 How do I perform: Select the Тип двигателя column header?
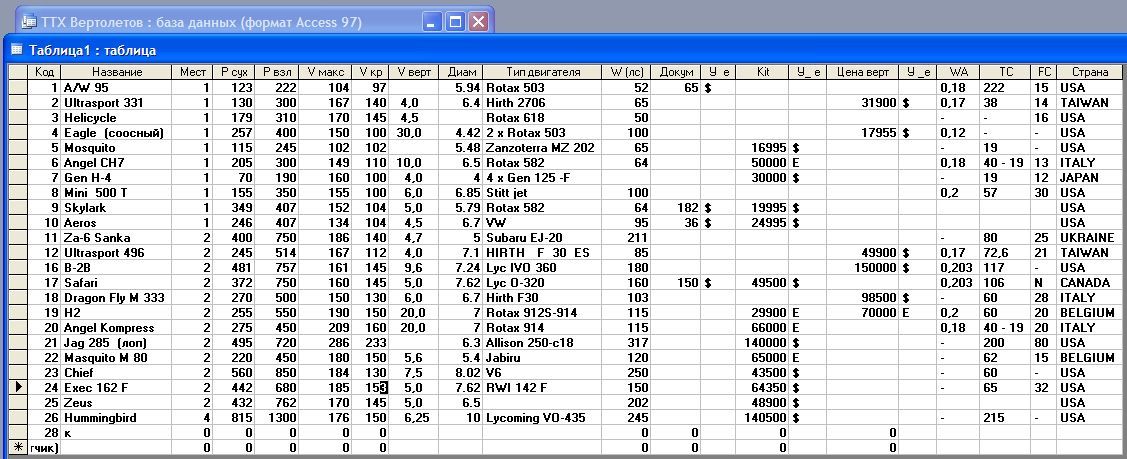coord(543,72)
